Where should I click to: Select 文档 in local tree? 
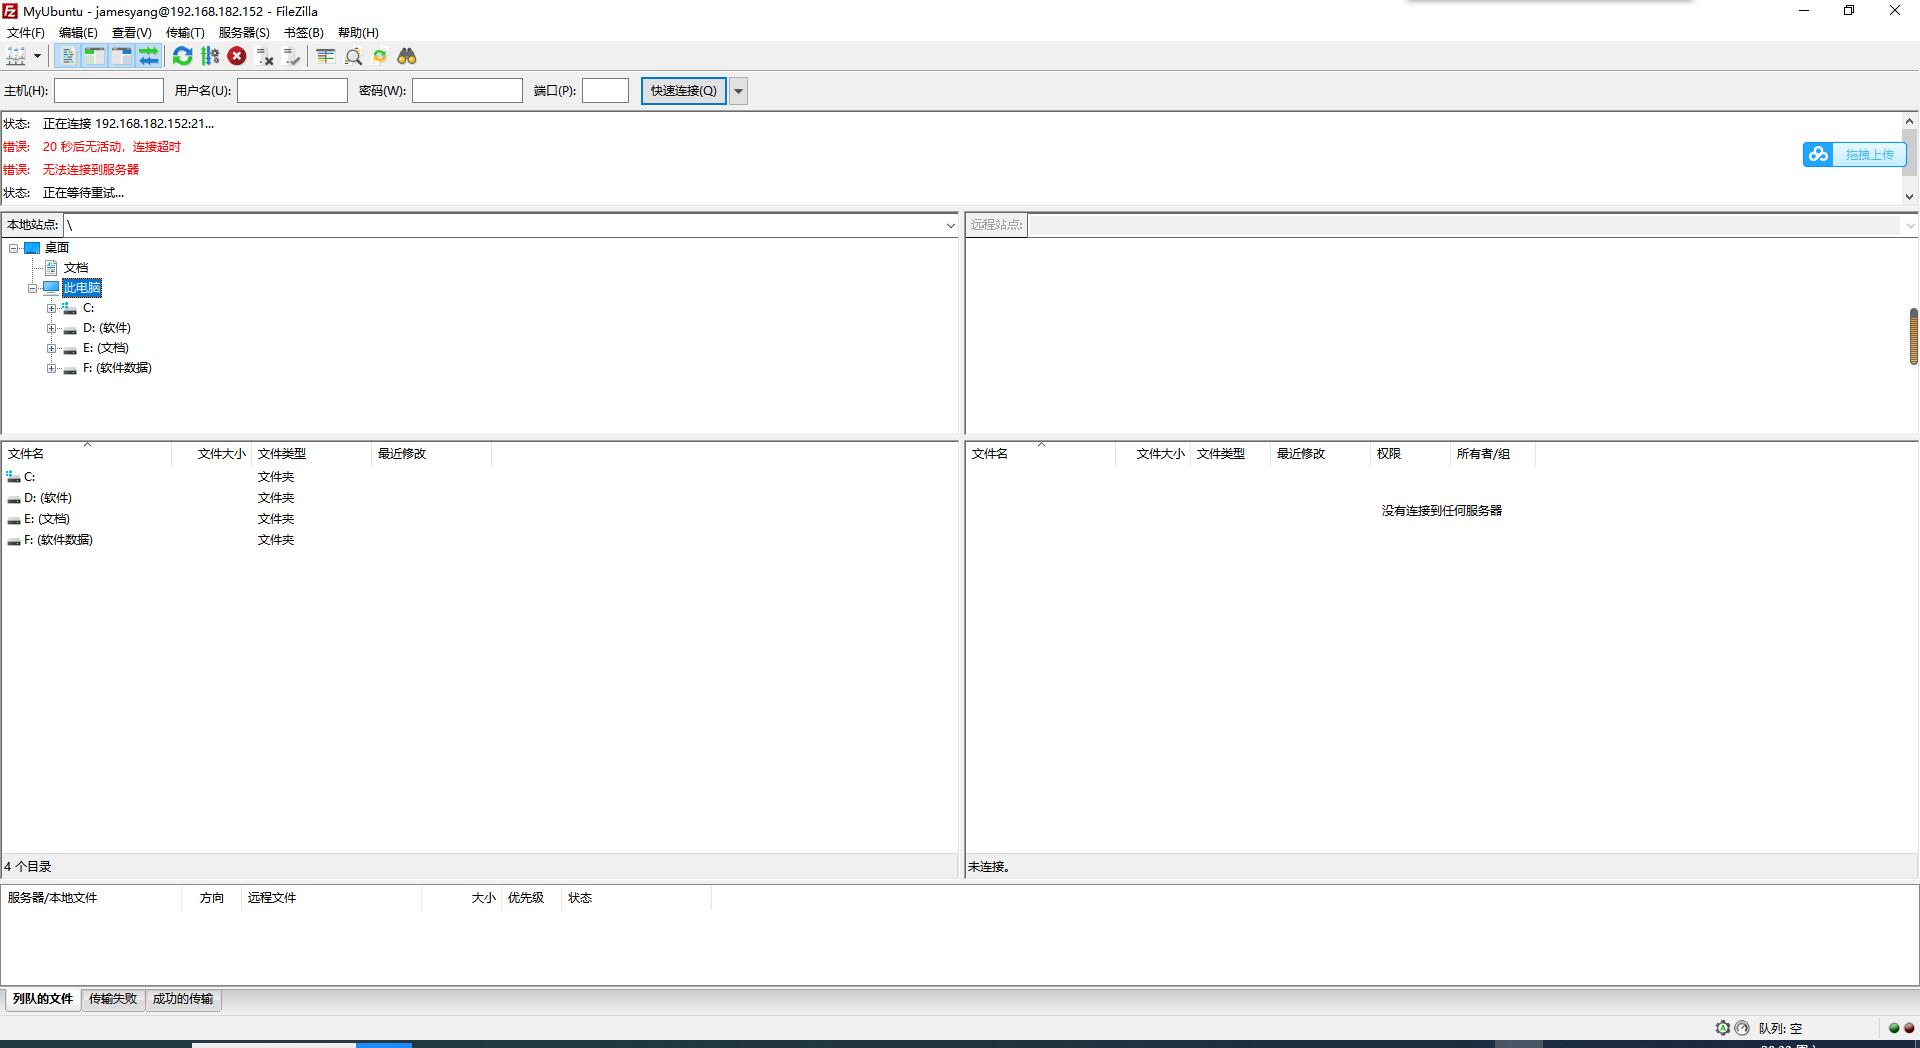76,268
